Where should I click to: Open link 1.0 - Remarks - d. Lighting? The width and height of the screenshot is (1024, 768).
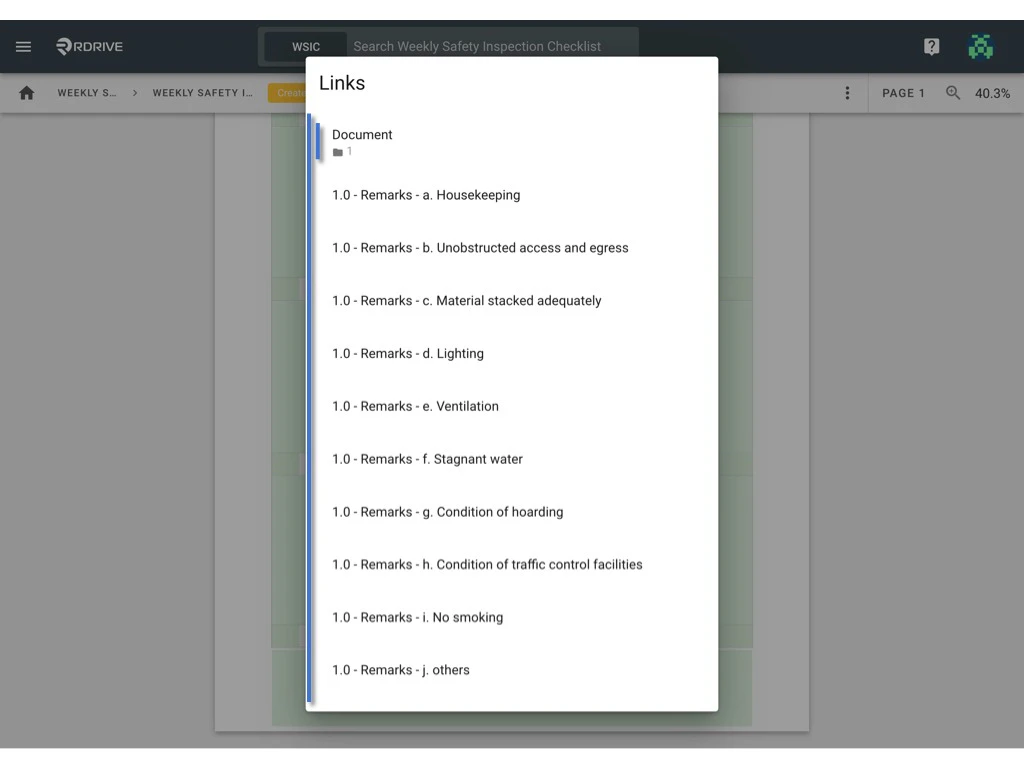click(408, 353)
